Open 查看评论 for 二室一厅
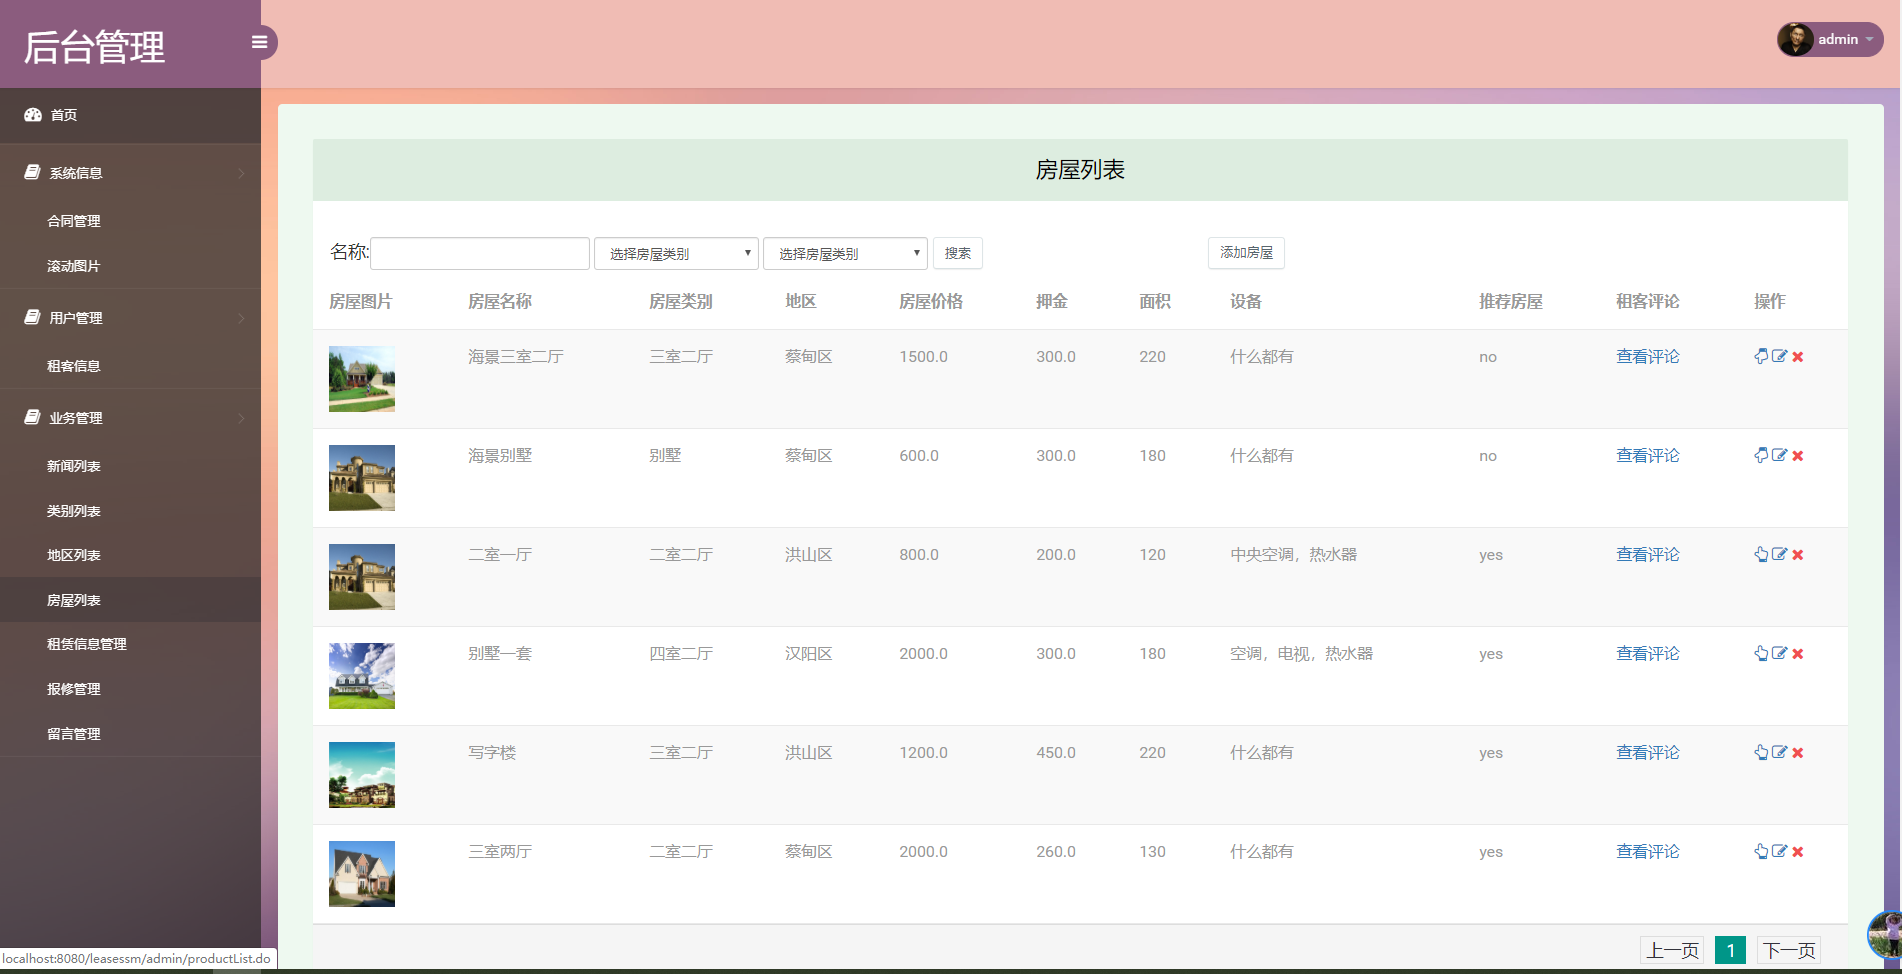This screenshot has width=1902, height=974. [1647, 555]
